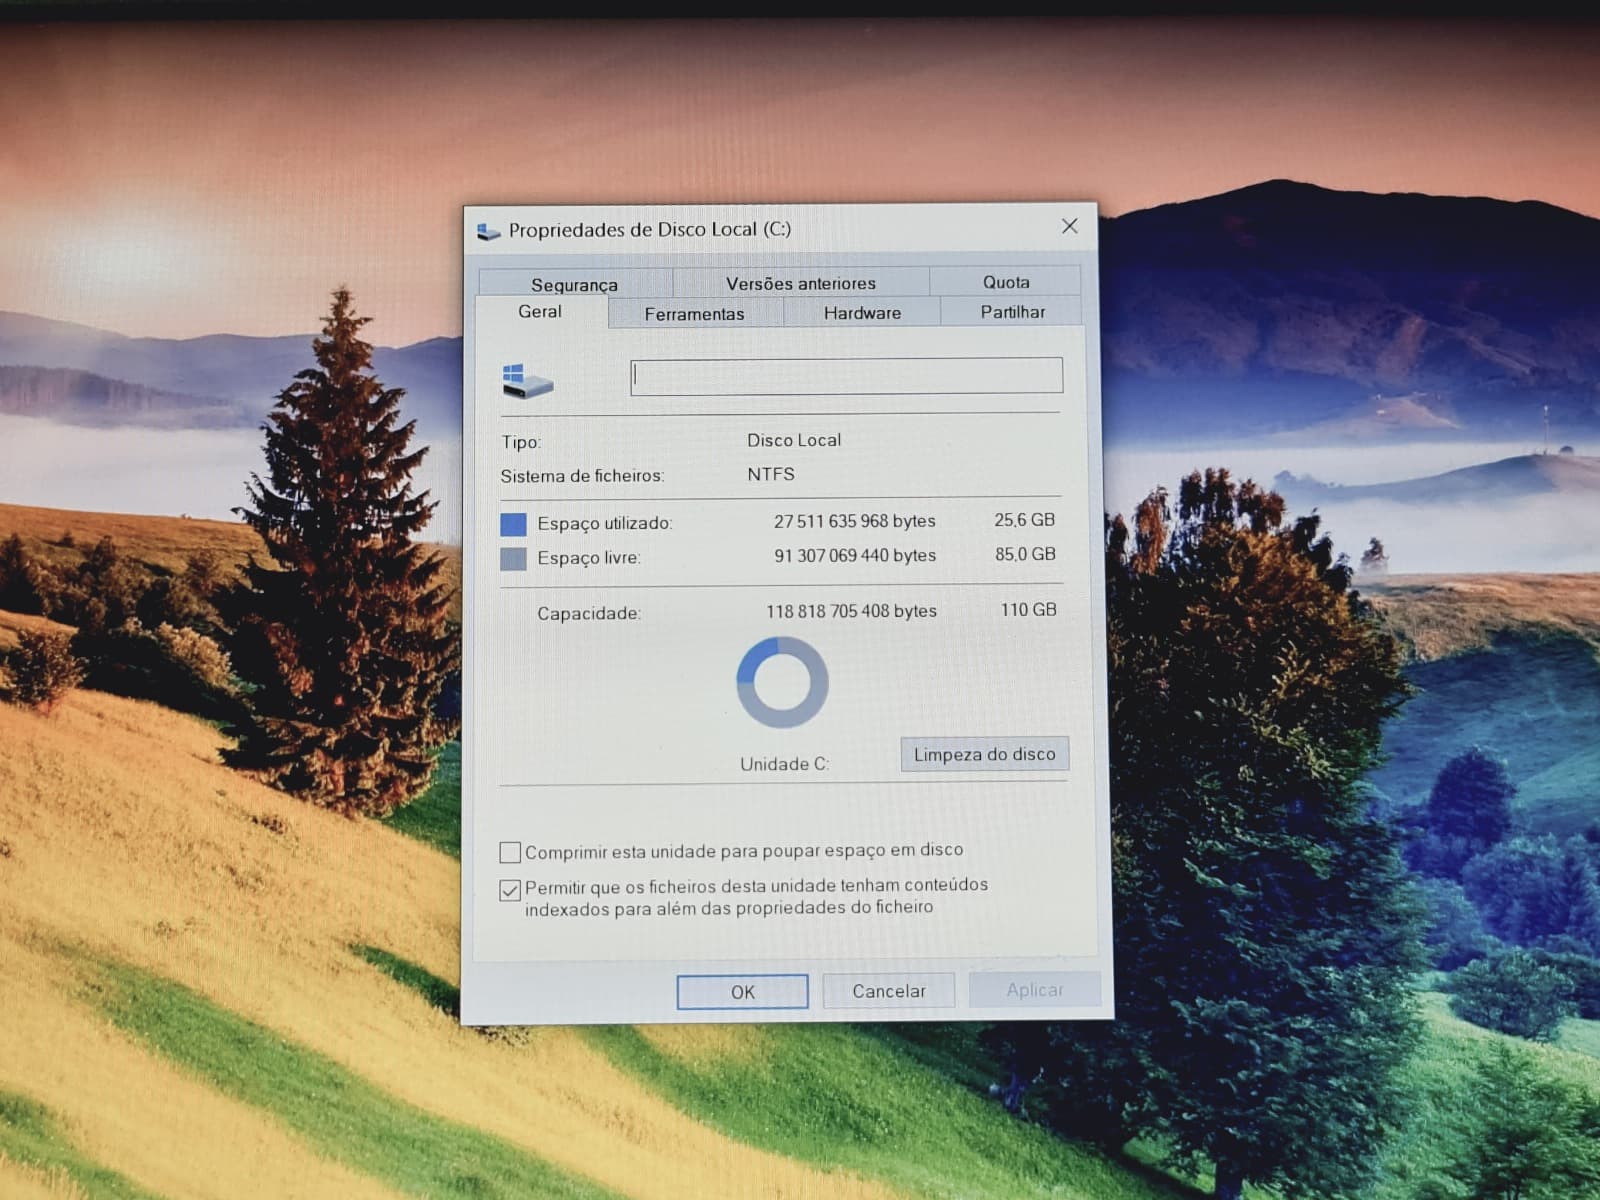The image size is (1600, 1200).
Task: Click the disk usage donut chart
Action: click(782, 683)
